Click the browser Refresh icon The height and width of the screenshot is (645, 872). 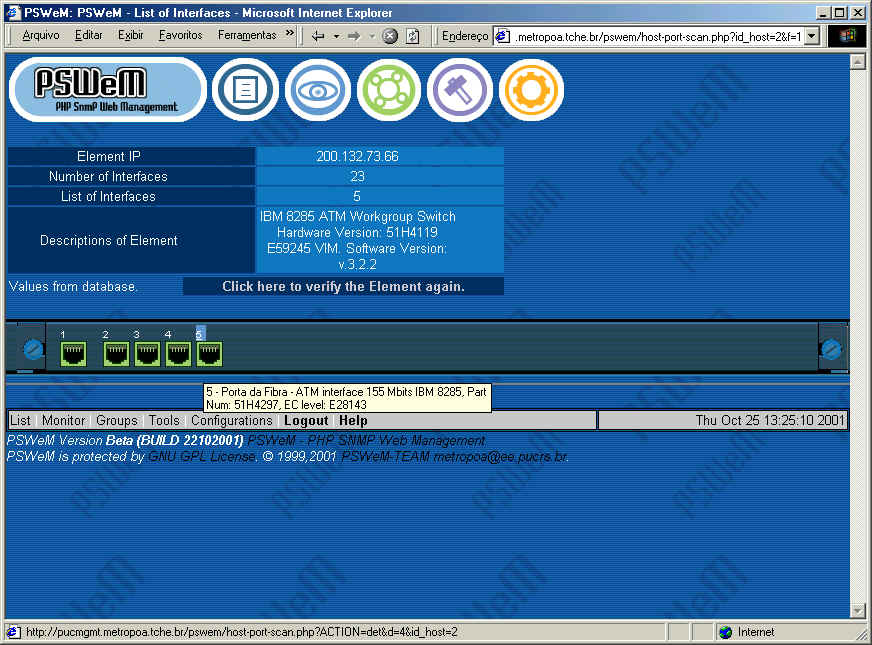[x=412, y=35]
